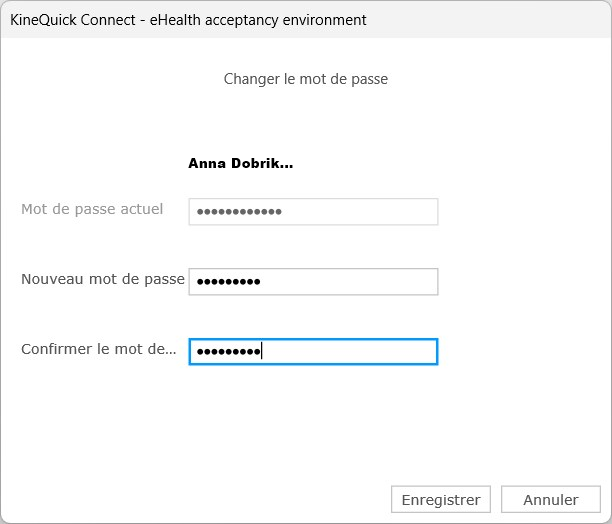Screen dimensions: 612x524
Task: Focus the Mot de passe actuel field
Action: 313,211
